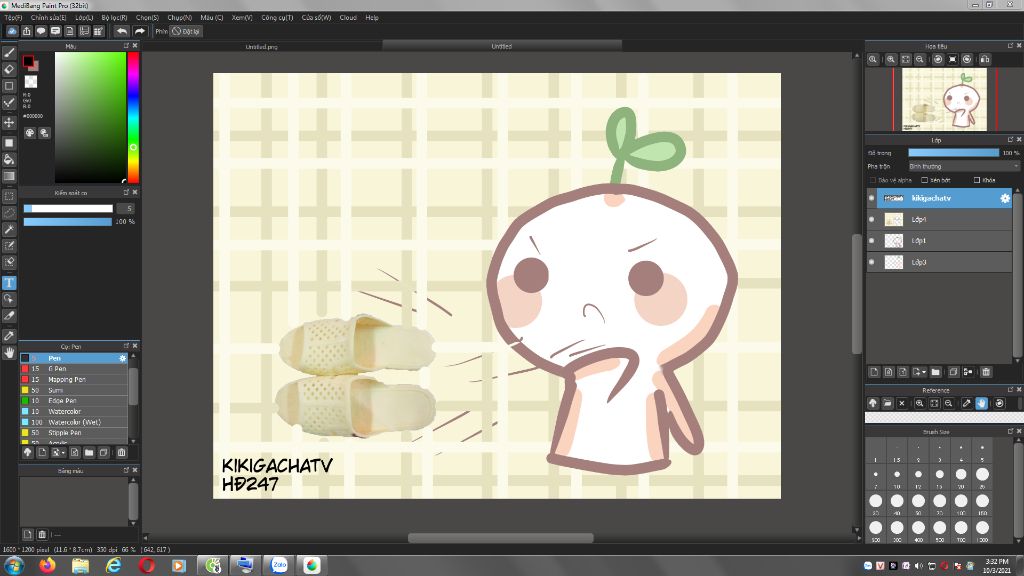The image size is (1024, 576).
Task: Undock the Lớp layers panel
Action: point(1010,140)
